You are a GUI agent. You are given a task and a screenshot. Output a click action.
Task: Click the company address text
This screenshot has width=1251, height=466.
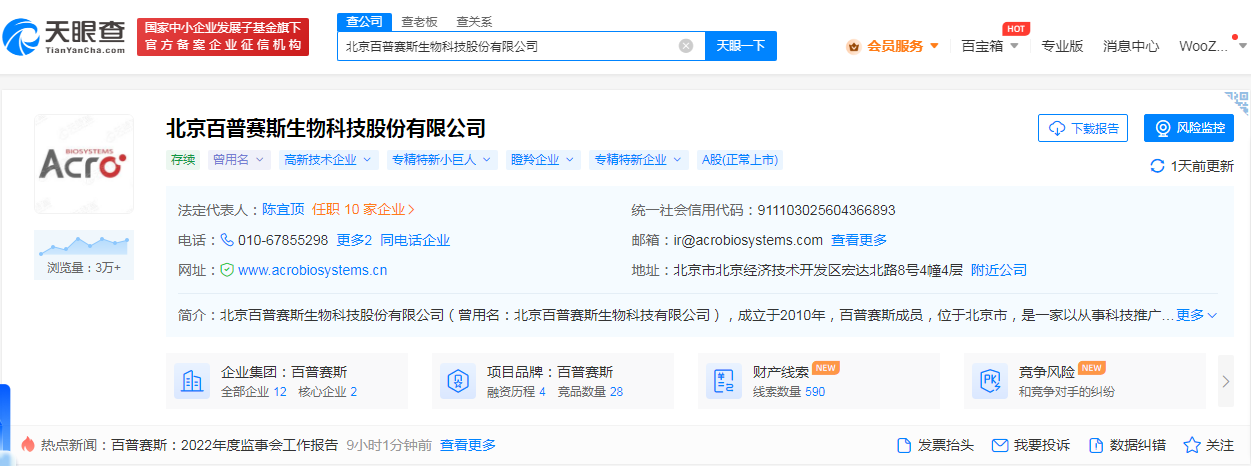[818, 270]
